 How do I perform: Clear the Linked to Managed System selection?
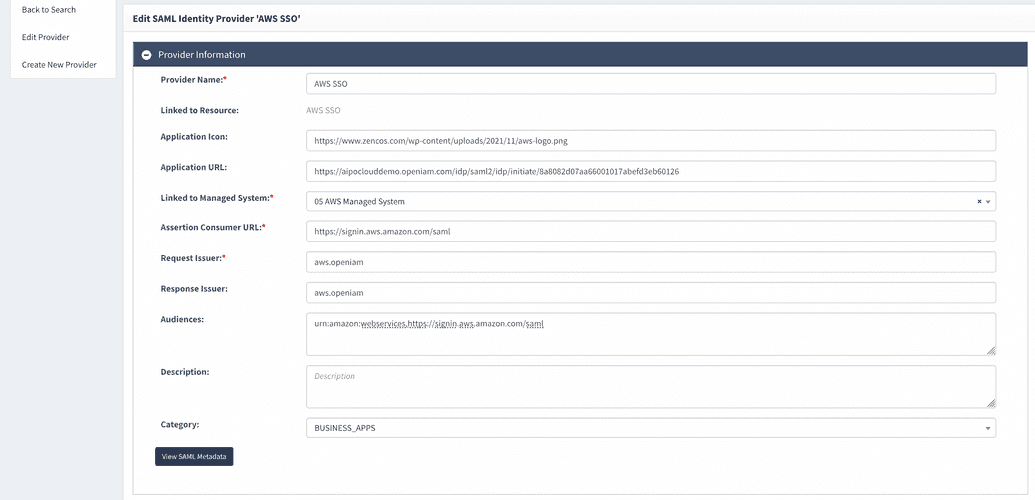point(979,201)
